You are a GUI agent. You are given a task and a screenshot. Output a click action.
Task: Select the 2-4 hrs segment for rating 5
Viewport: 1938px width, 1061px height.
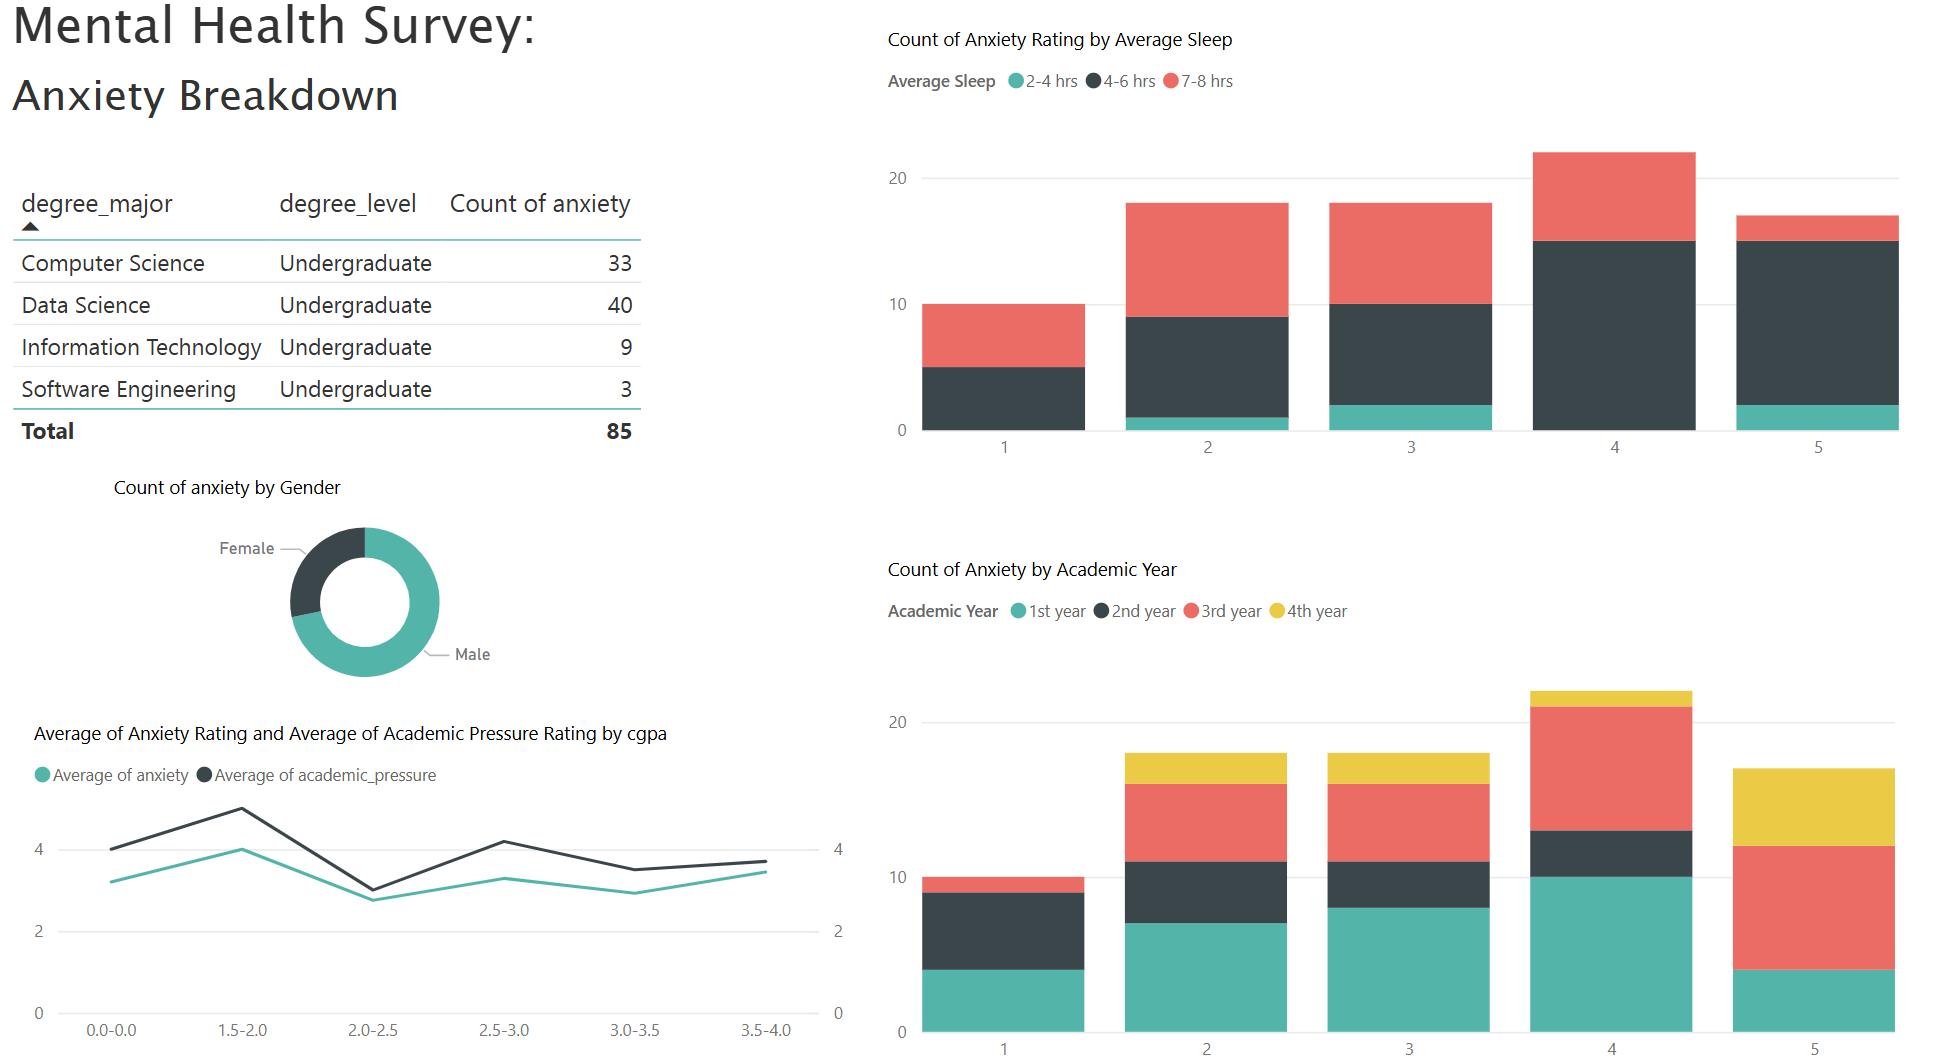pyautogui.click(x=1817, y=417)
